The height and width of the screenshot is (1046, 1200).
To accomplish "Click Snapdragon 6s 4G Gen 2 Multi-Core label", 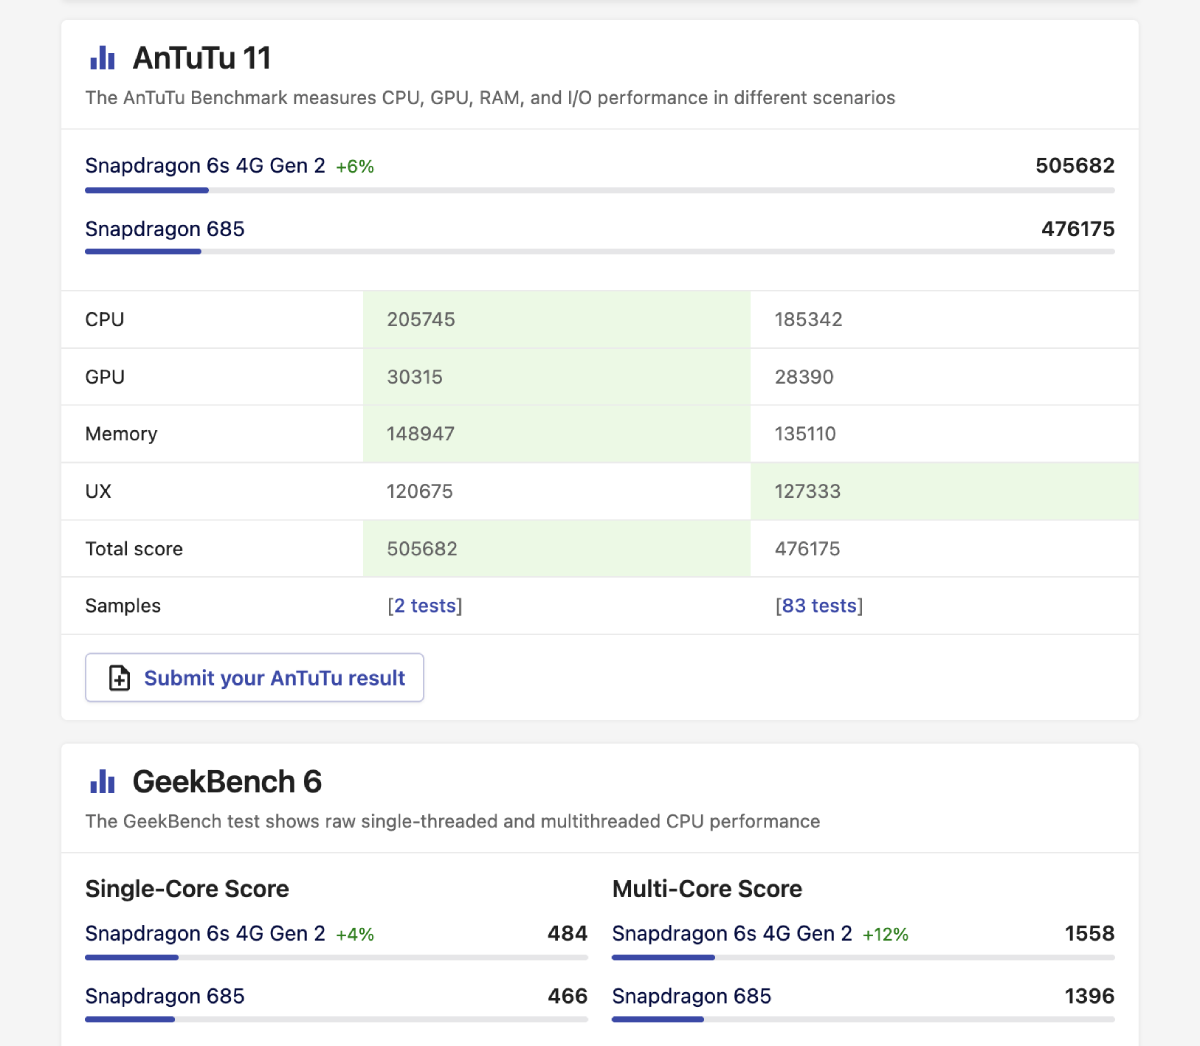I will tap(732, 934).
